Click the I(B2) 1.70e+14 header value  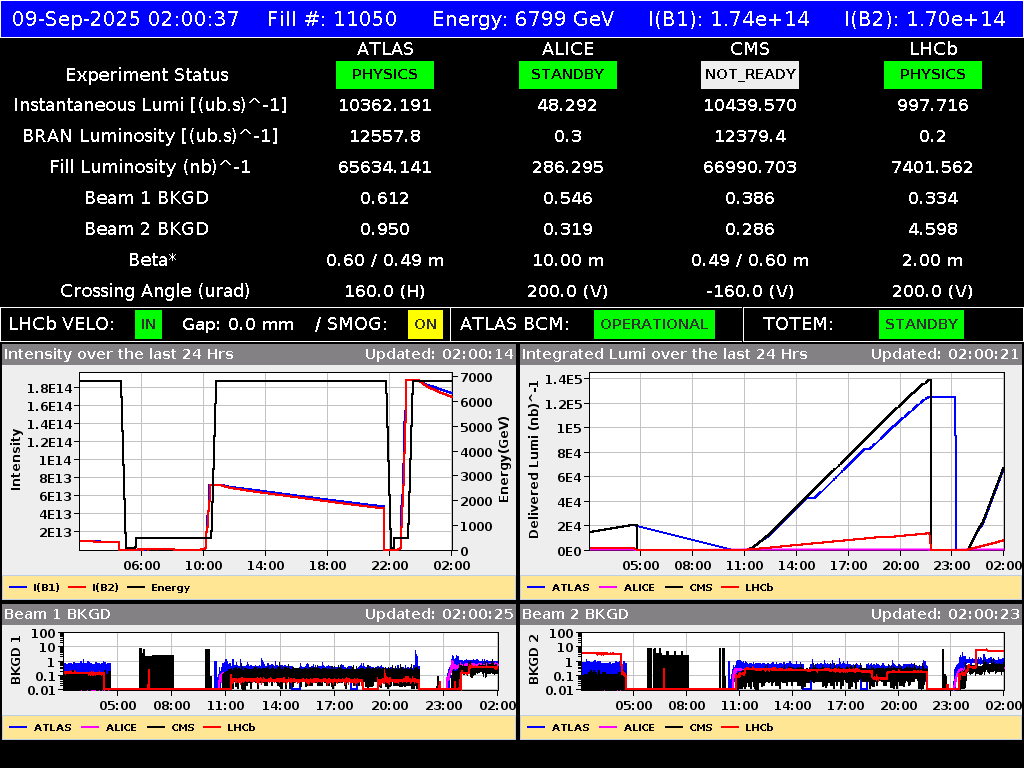point(925,19)
